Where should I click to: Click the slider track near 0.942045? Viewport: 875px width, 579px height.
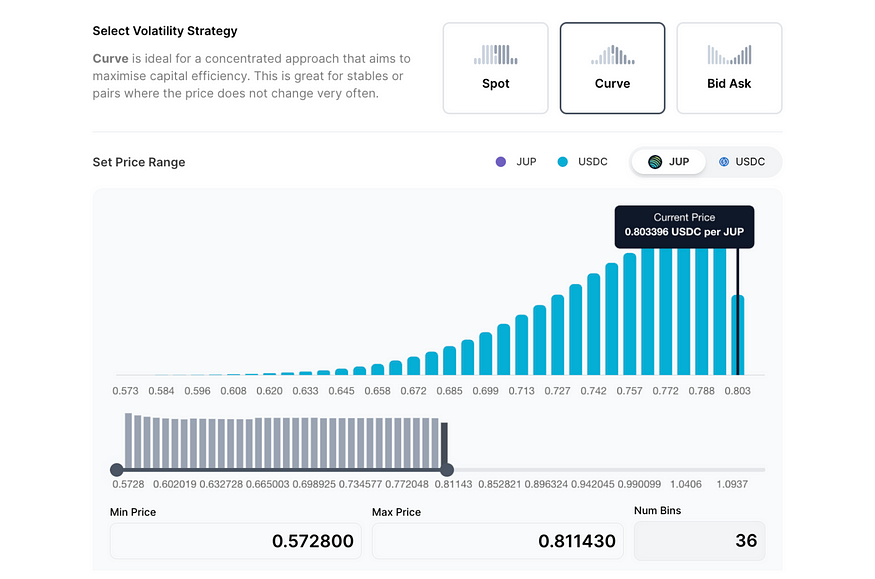(593, 470)
